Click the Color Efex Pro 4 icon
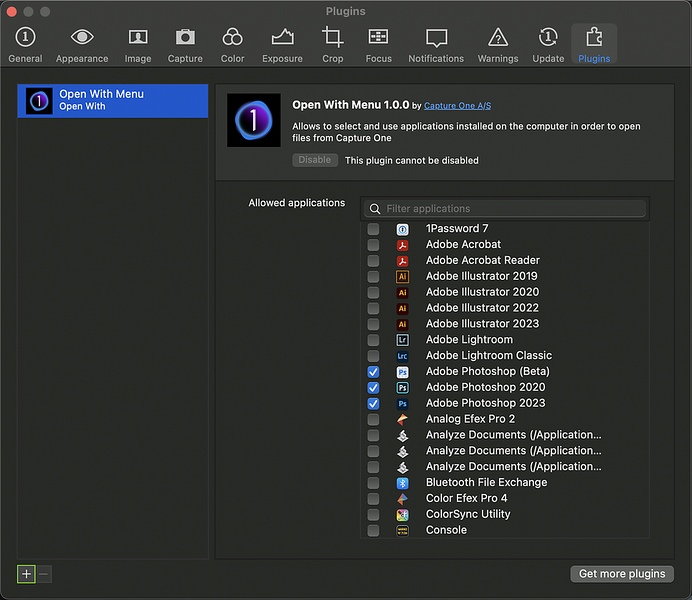Image resolution: width=692 pixels, height=600 pixels. point(402,499)
